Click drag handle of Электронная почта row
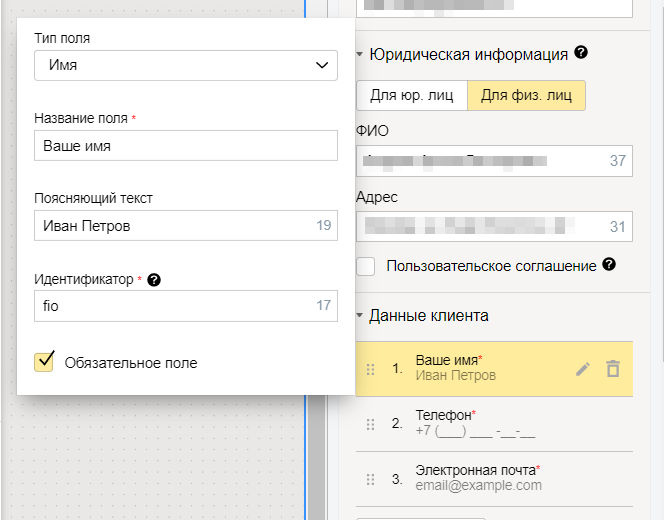Viewport: 664px width, 520px height. coord(370,479)
